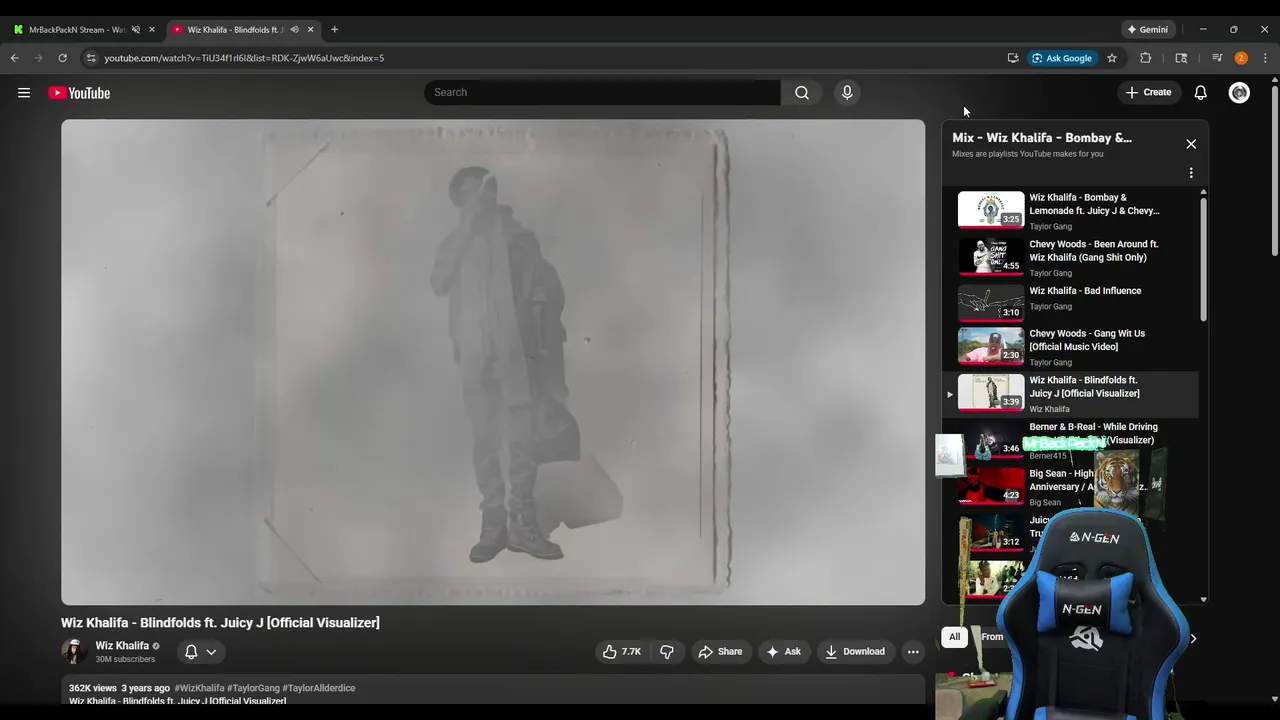Open the tab search side icon

tap(1181, 58)
